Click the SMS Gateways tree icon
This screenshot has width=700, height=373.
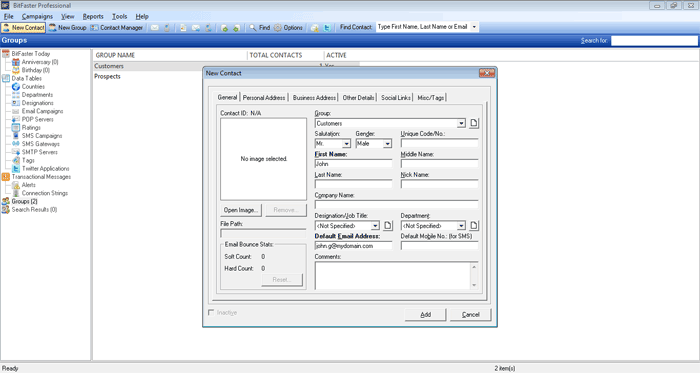(x=16, y=144)
